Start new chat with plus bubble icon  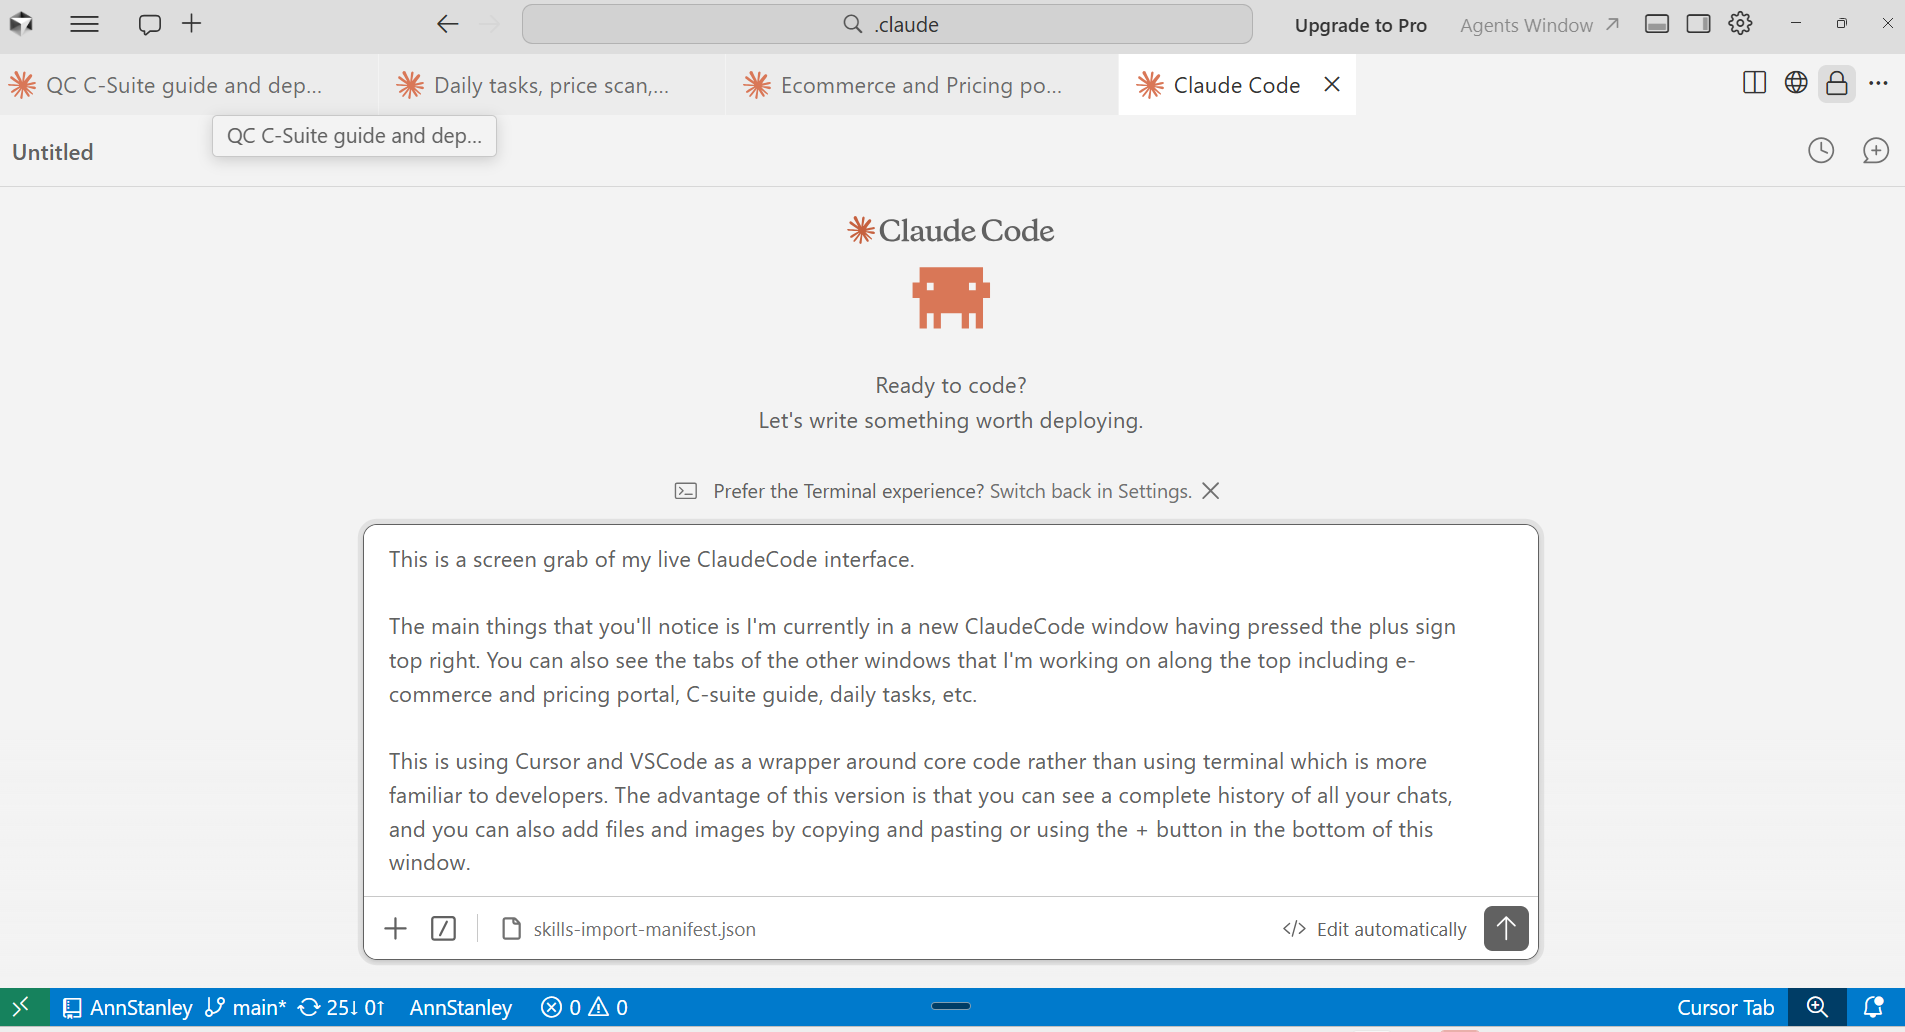(1876, 151)
